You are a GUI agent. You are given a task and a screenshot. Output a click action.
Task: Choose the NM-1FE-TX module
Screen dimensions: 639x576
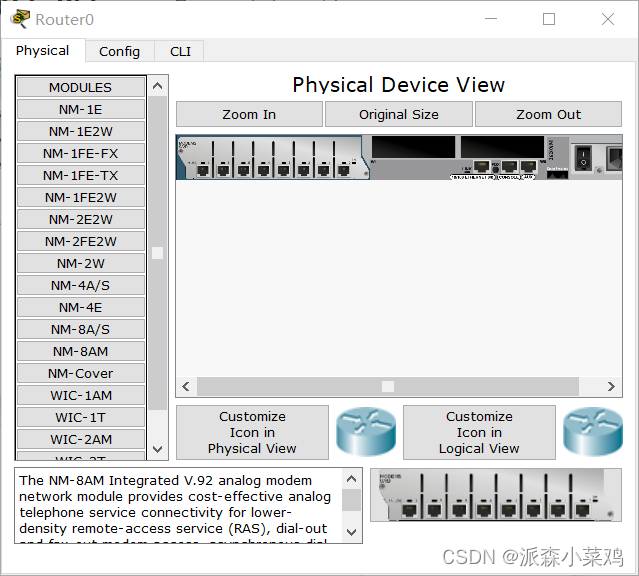click(x=81, y=175)
